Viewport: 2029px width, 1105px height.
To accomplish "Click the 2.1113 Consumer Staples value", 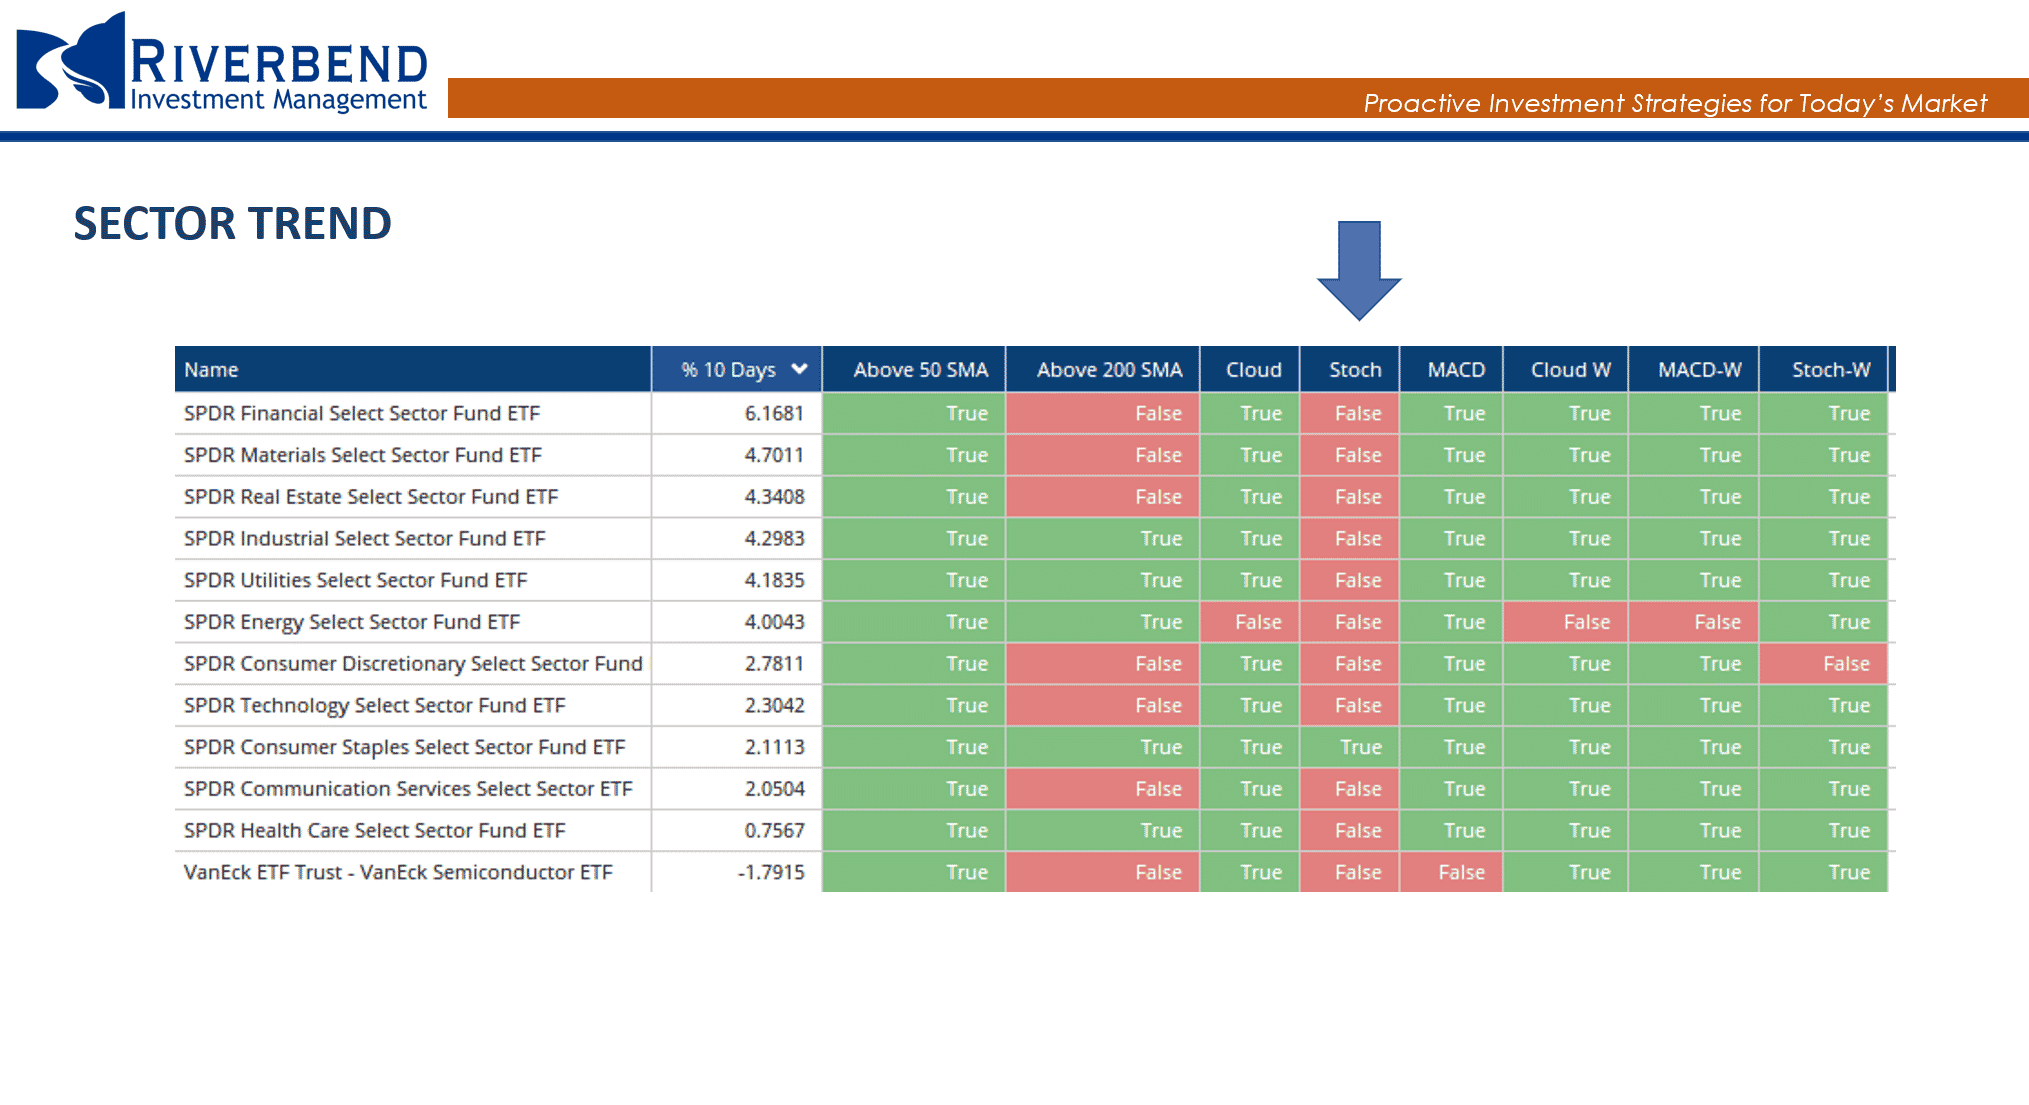I will (774, 747).
